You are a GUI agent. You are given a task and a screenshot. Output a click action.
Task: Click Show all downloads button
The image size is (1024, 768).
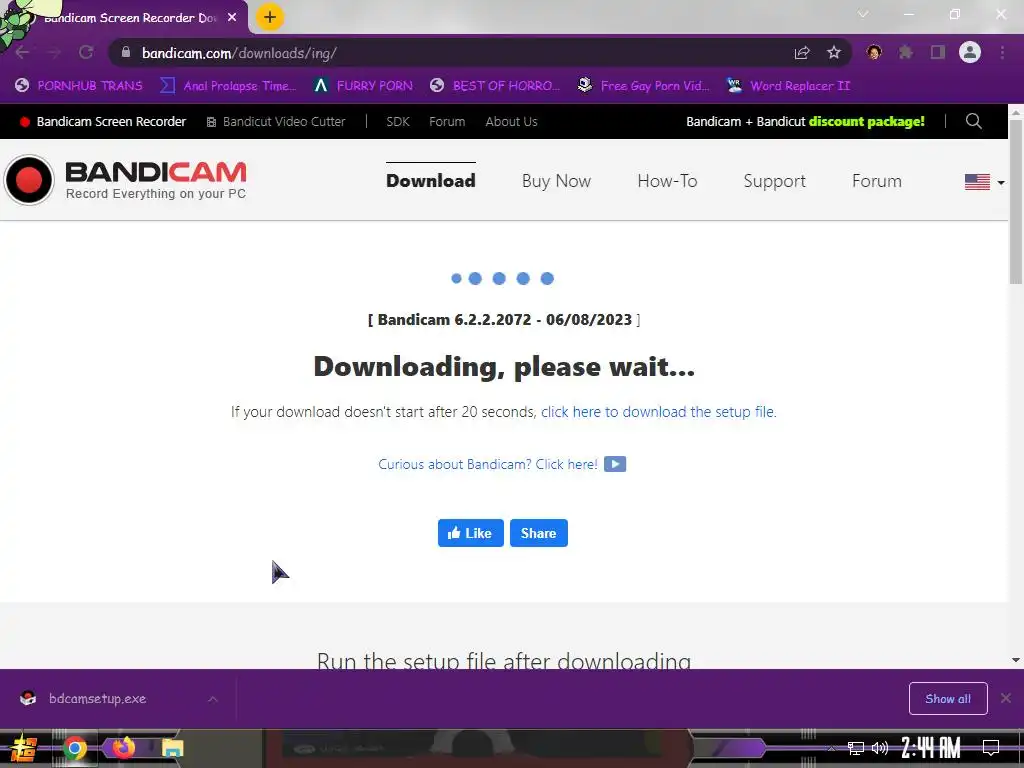click(948, 699)
